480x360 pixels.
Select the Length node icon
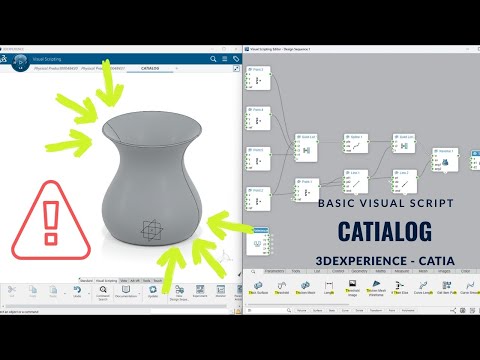[329, 285]
